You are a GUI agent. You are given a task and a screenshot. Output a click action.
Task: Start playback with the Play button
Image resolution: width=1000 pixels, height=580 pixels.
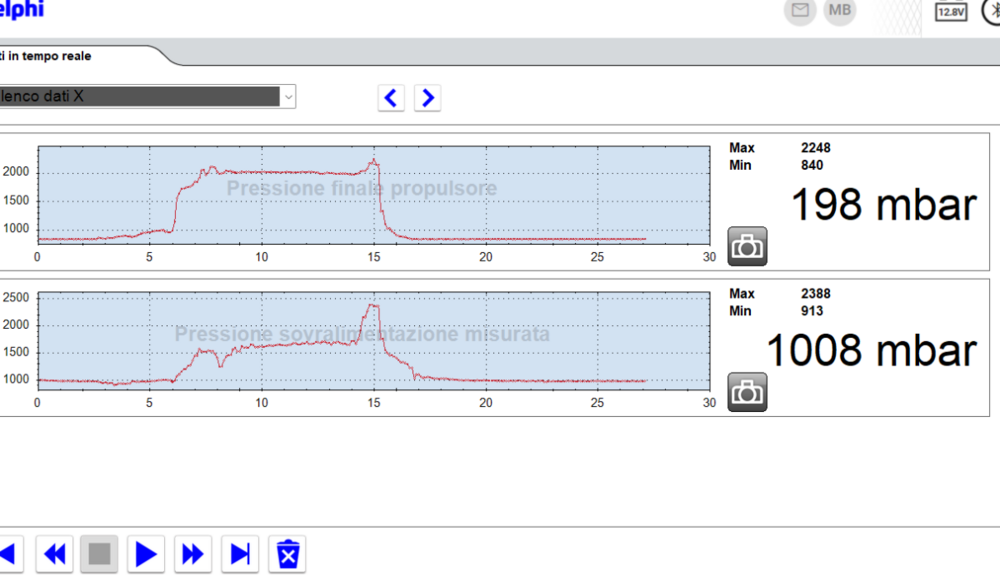coord(145,553)
